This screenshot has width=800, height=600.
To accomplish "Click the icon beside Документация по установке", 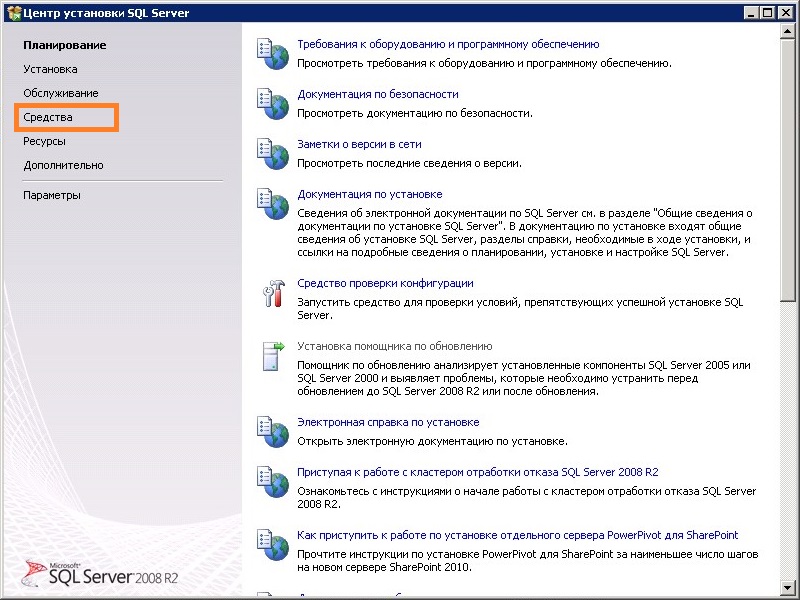I will (x=272, y=202).
